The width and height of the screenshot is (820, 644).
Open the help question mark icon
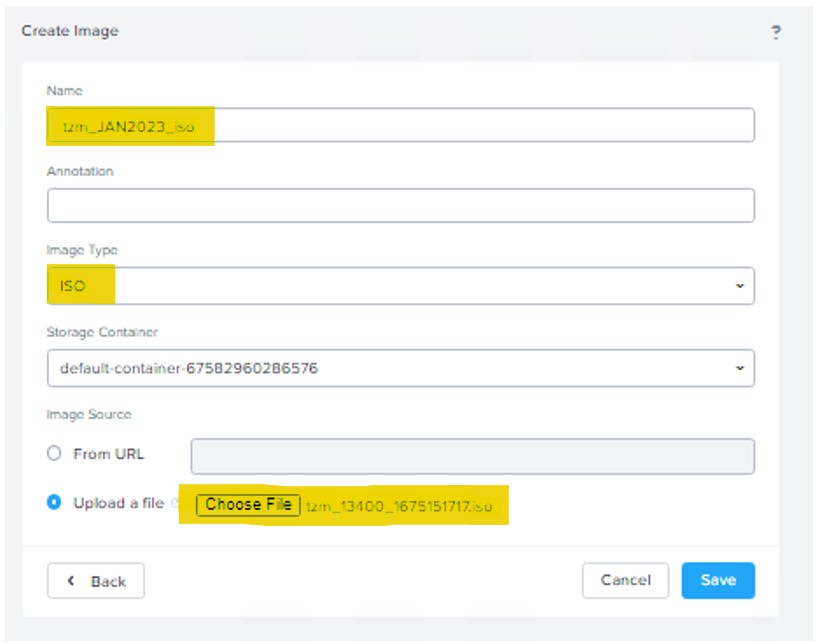coord(775,32)
